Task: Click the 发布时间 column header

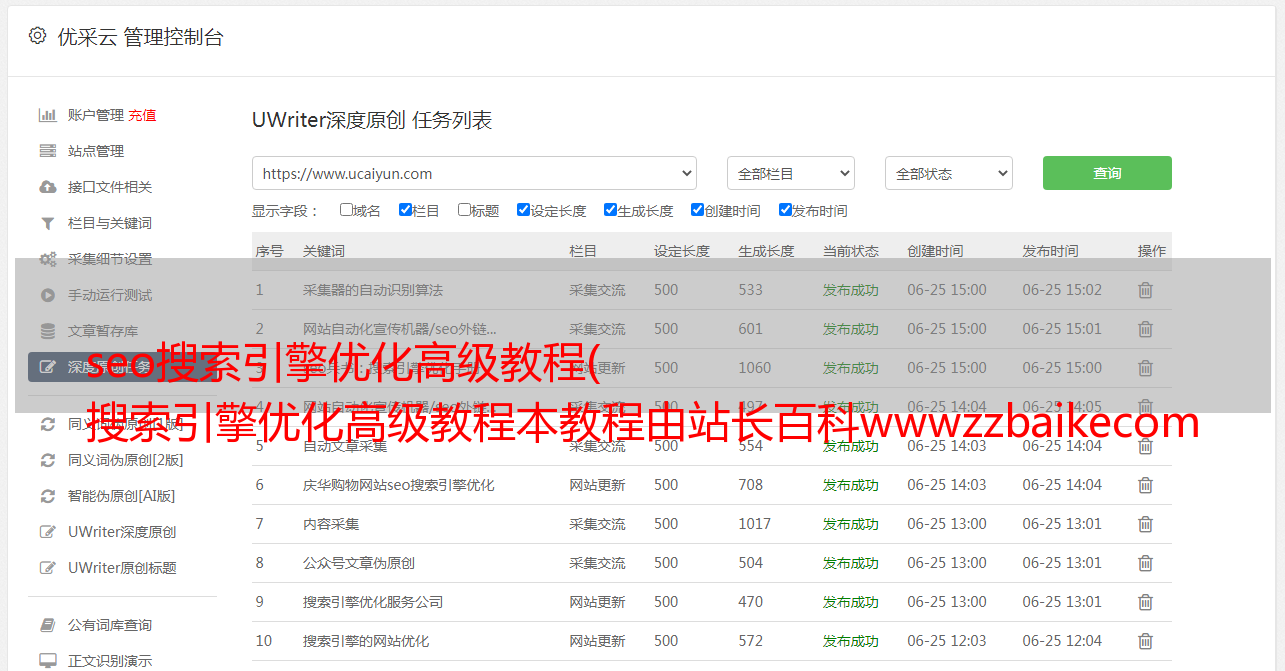Action: click(x=1050, y=251)
